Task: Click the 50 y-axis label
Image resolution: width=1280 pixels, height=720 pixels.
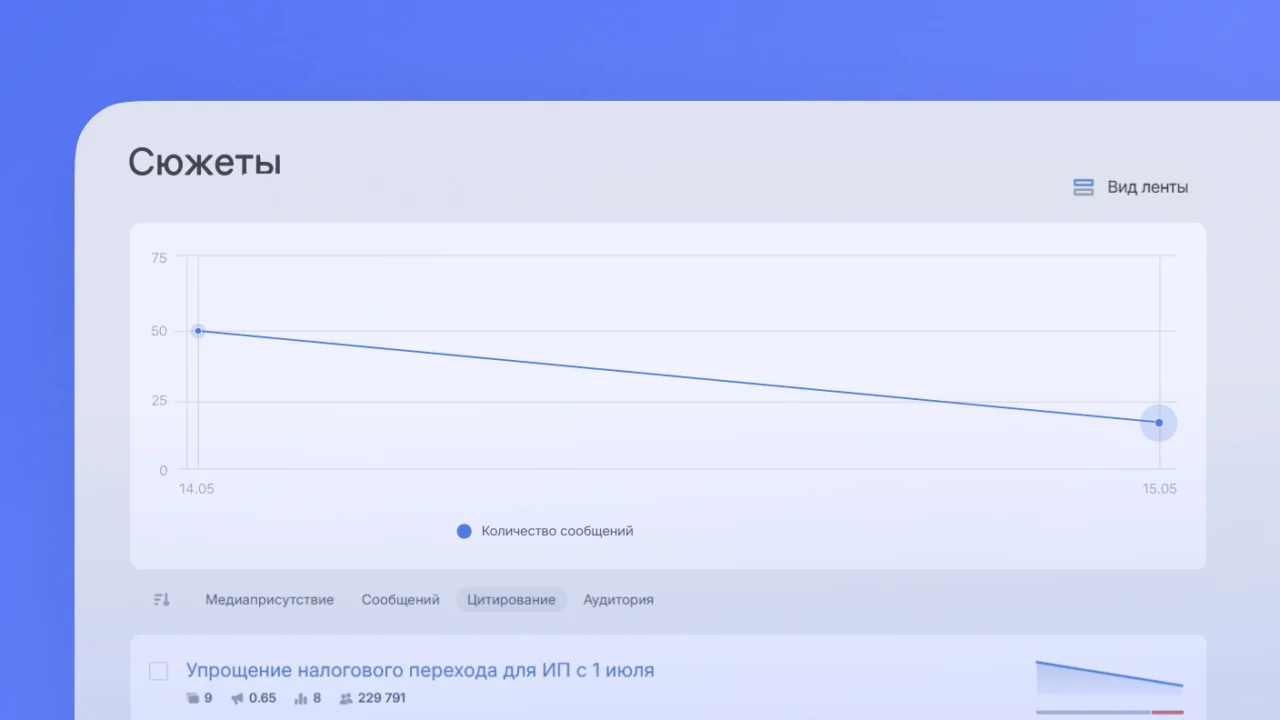Action: pyautogui.click(x=159, y=331)
